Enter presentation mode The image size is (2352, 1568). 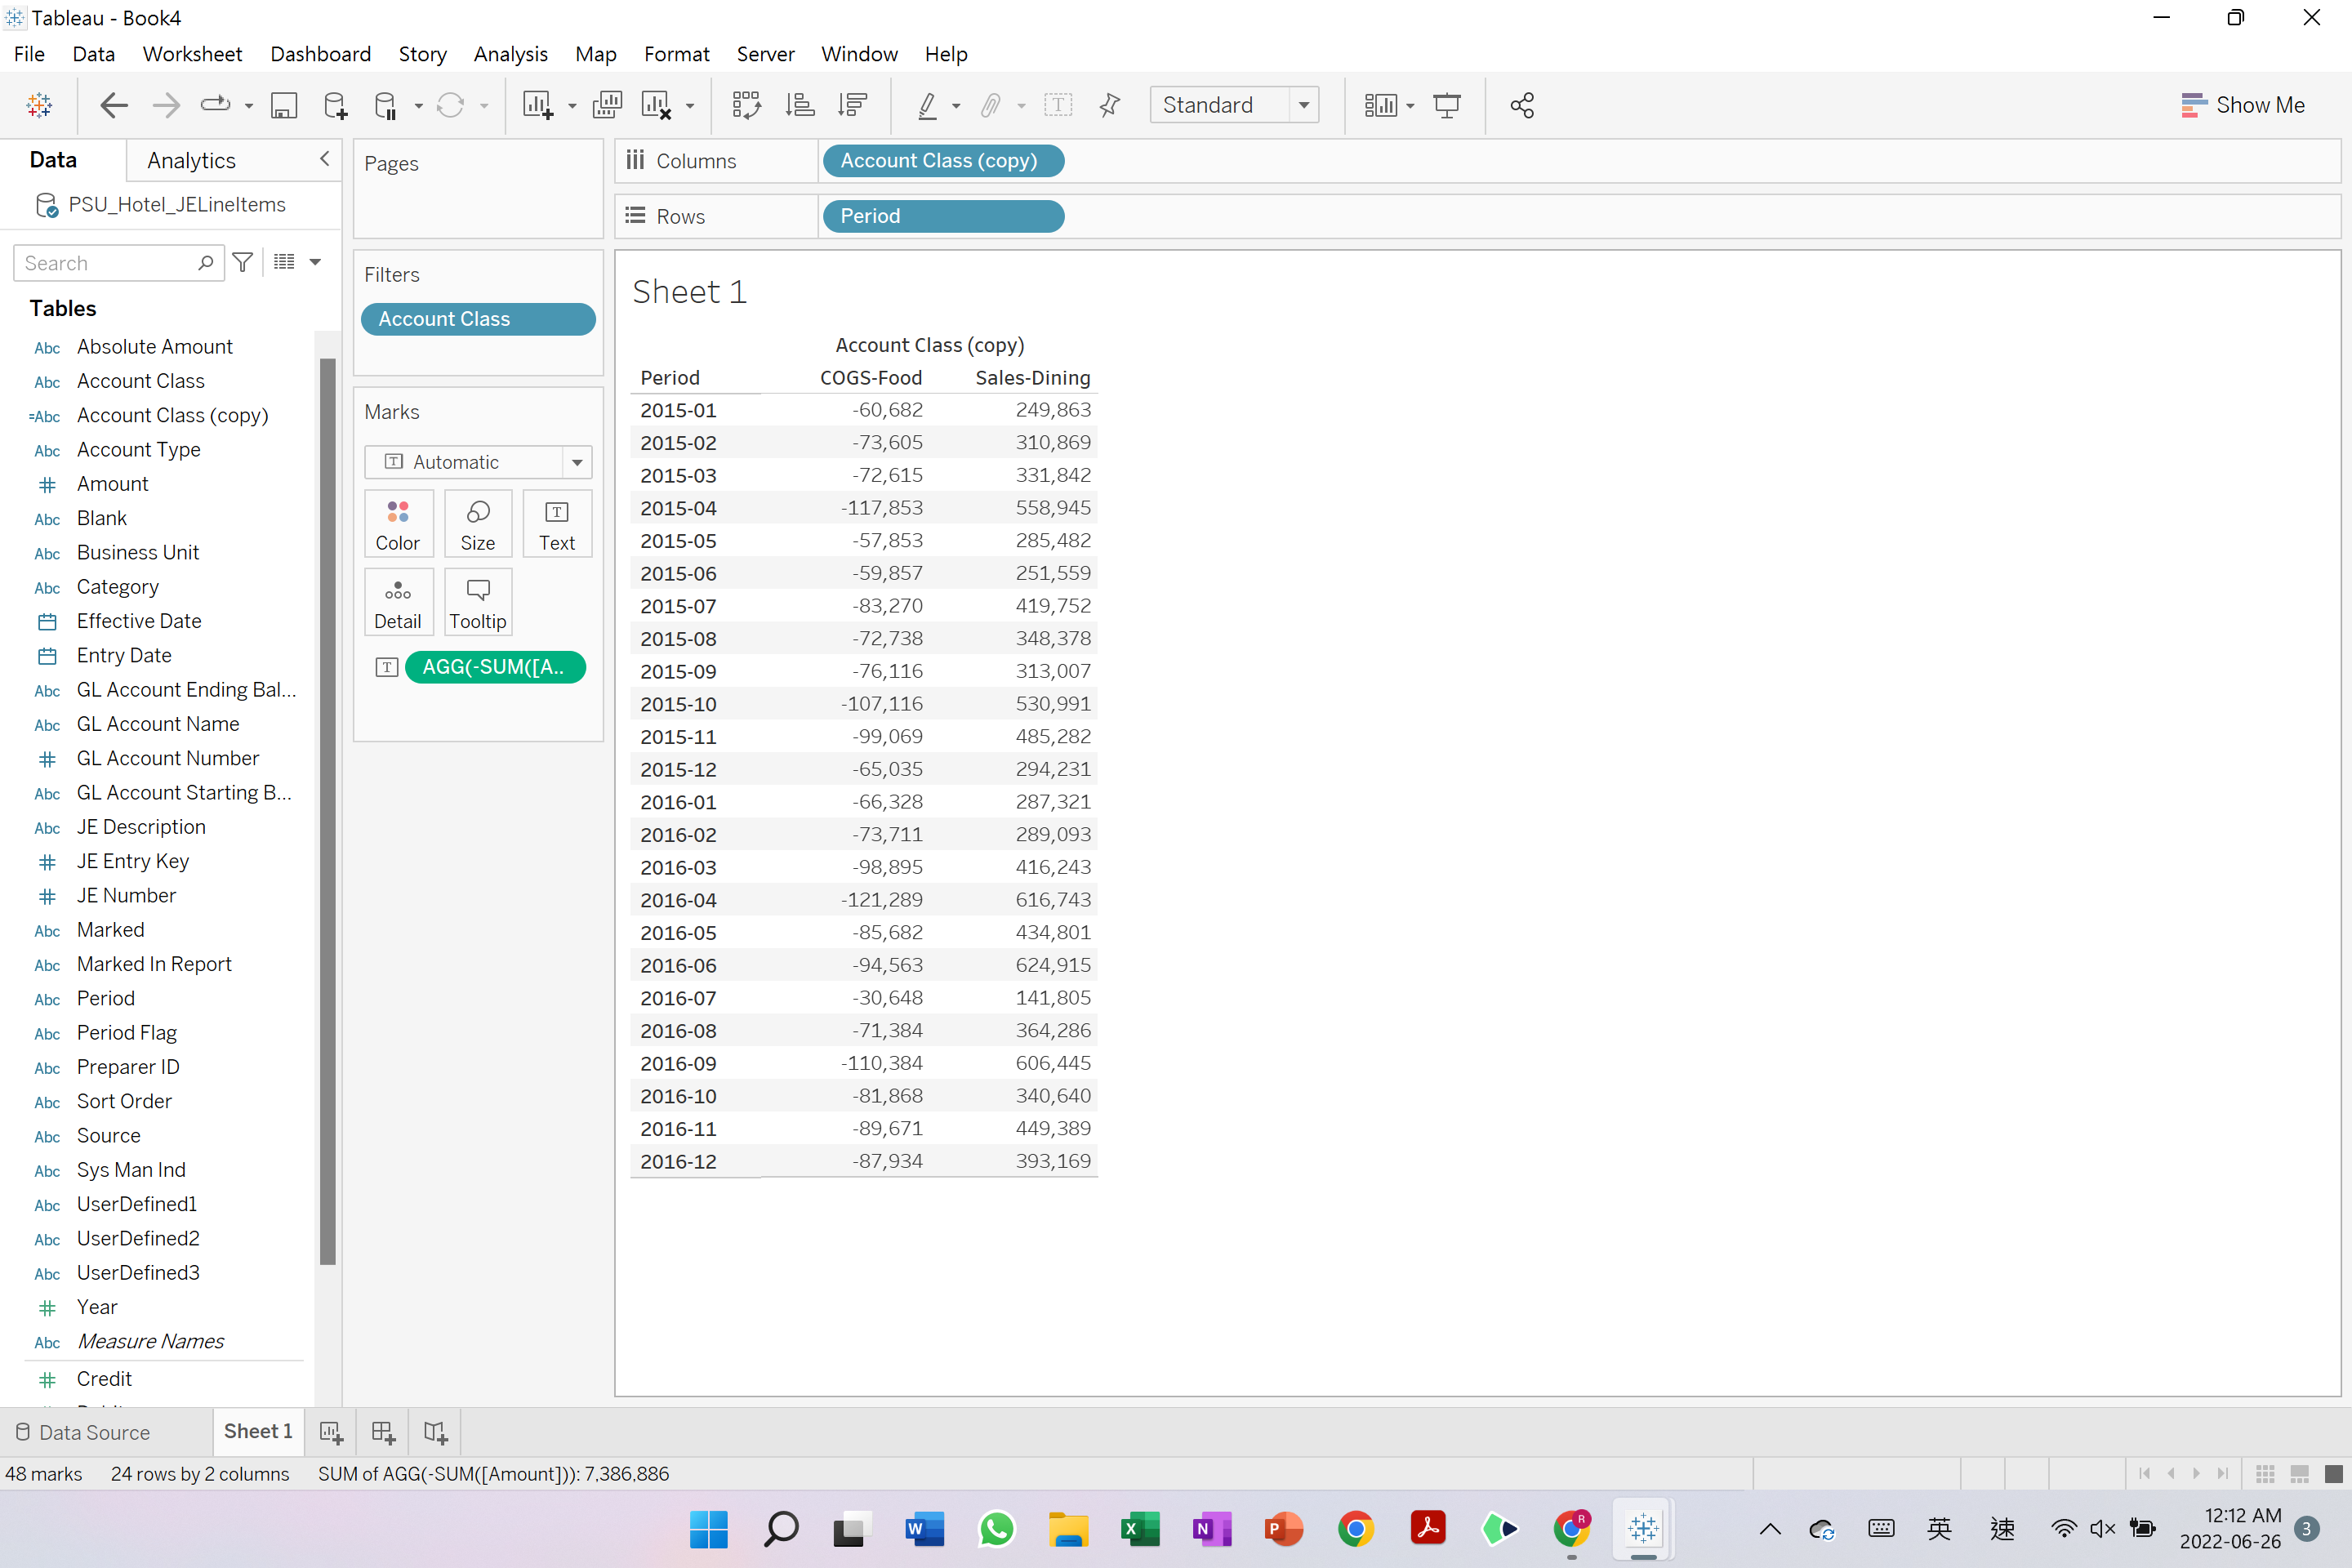tap(1448, 104)
